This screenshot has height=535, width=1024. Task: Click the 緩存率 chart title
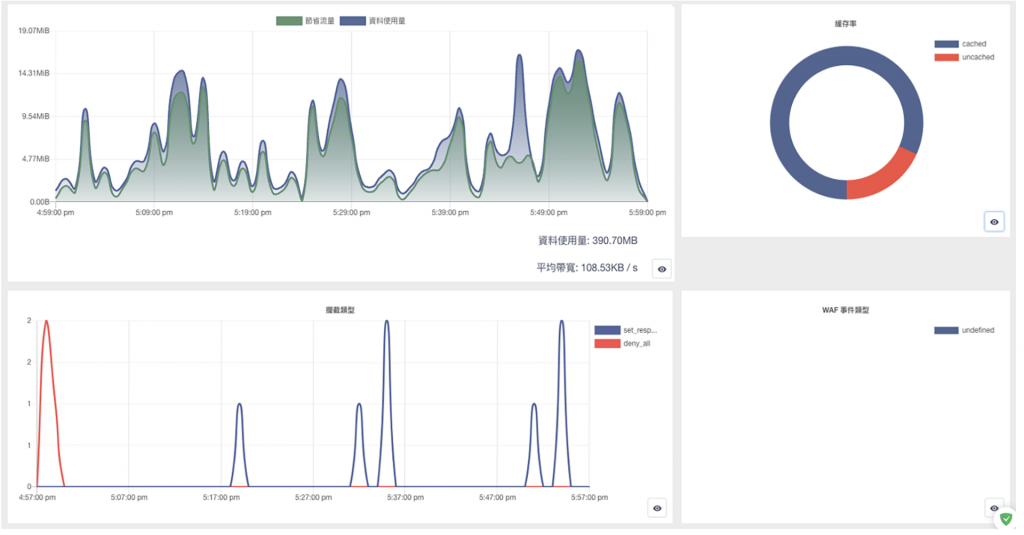coord(846,24)
